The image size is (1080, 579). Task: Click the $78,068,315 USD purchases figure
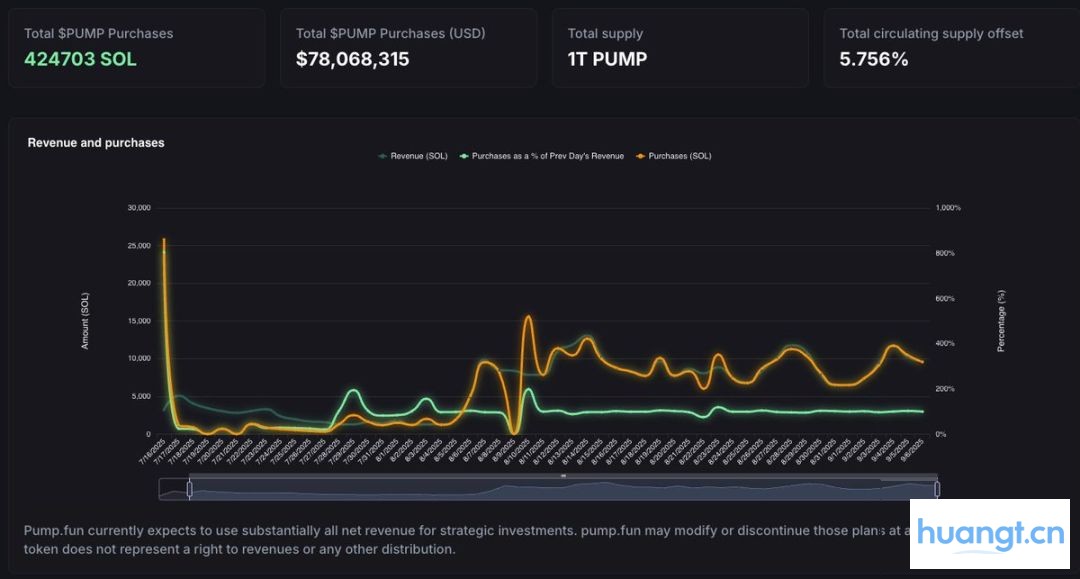(x=352, y=59)
